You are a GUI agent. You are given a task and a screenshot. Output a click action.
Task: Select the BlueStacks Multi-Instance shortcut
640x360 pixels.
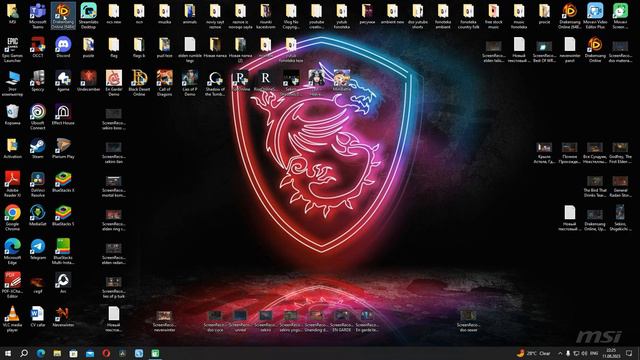(x=63, y=251)
